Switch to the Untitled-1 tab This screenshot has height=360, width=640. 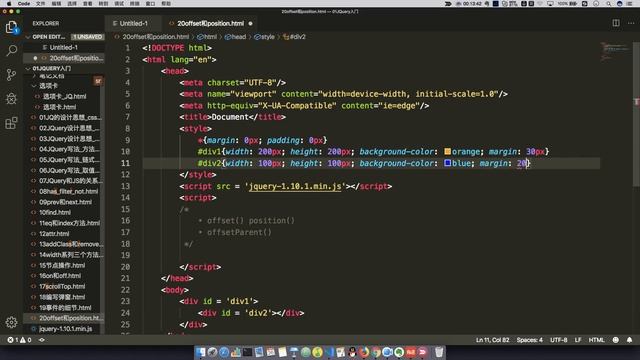(x=133, y=24)
